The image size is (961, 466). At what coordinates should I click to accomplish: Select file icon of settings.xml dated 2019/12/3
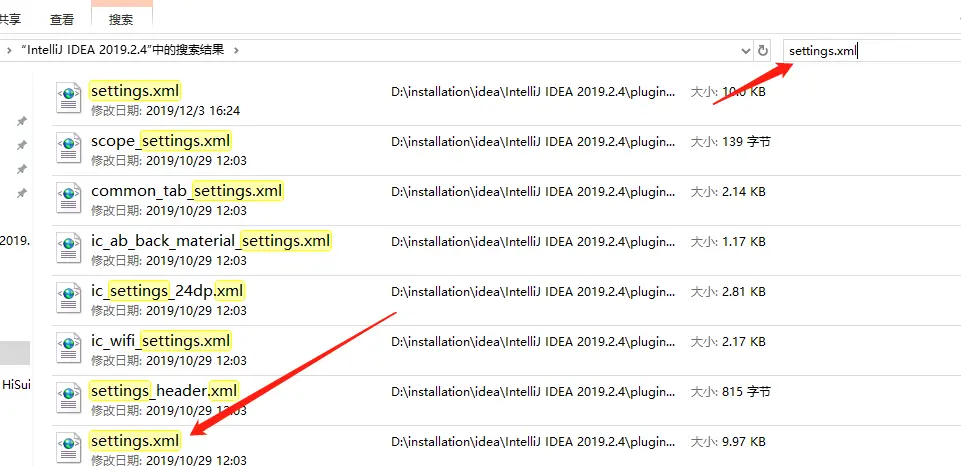[69, 96]
